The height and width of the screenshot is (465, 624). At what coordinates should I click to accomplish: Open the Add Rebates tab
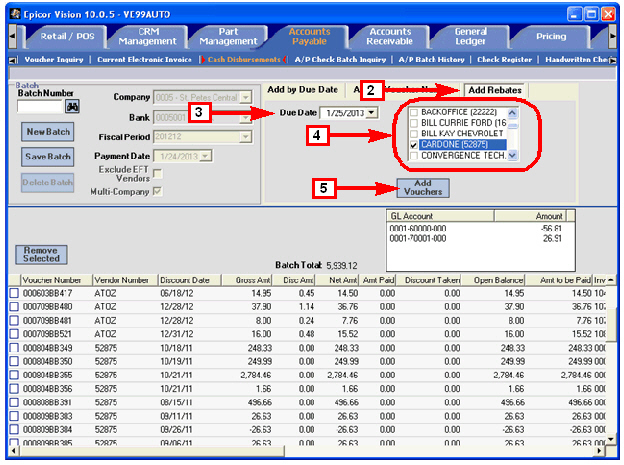[x=495, y=90]
